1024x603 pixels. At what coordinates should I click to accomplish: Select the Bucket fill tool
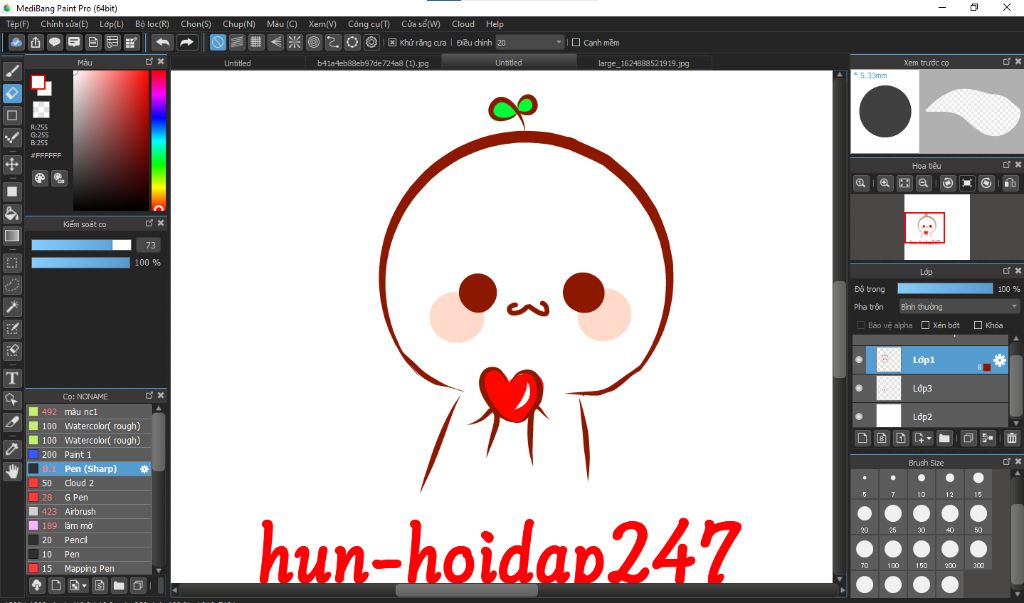click(12, 214)
